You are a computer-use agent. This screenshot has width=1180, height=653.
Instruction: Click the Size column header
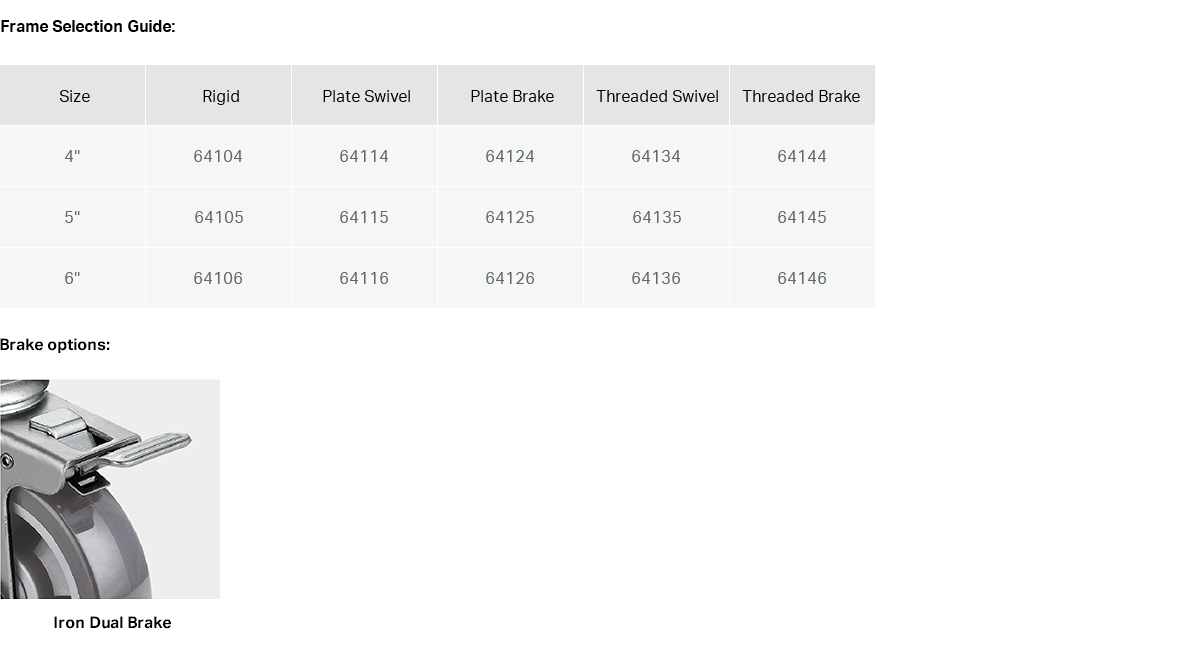coord(75,96)
